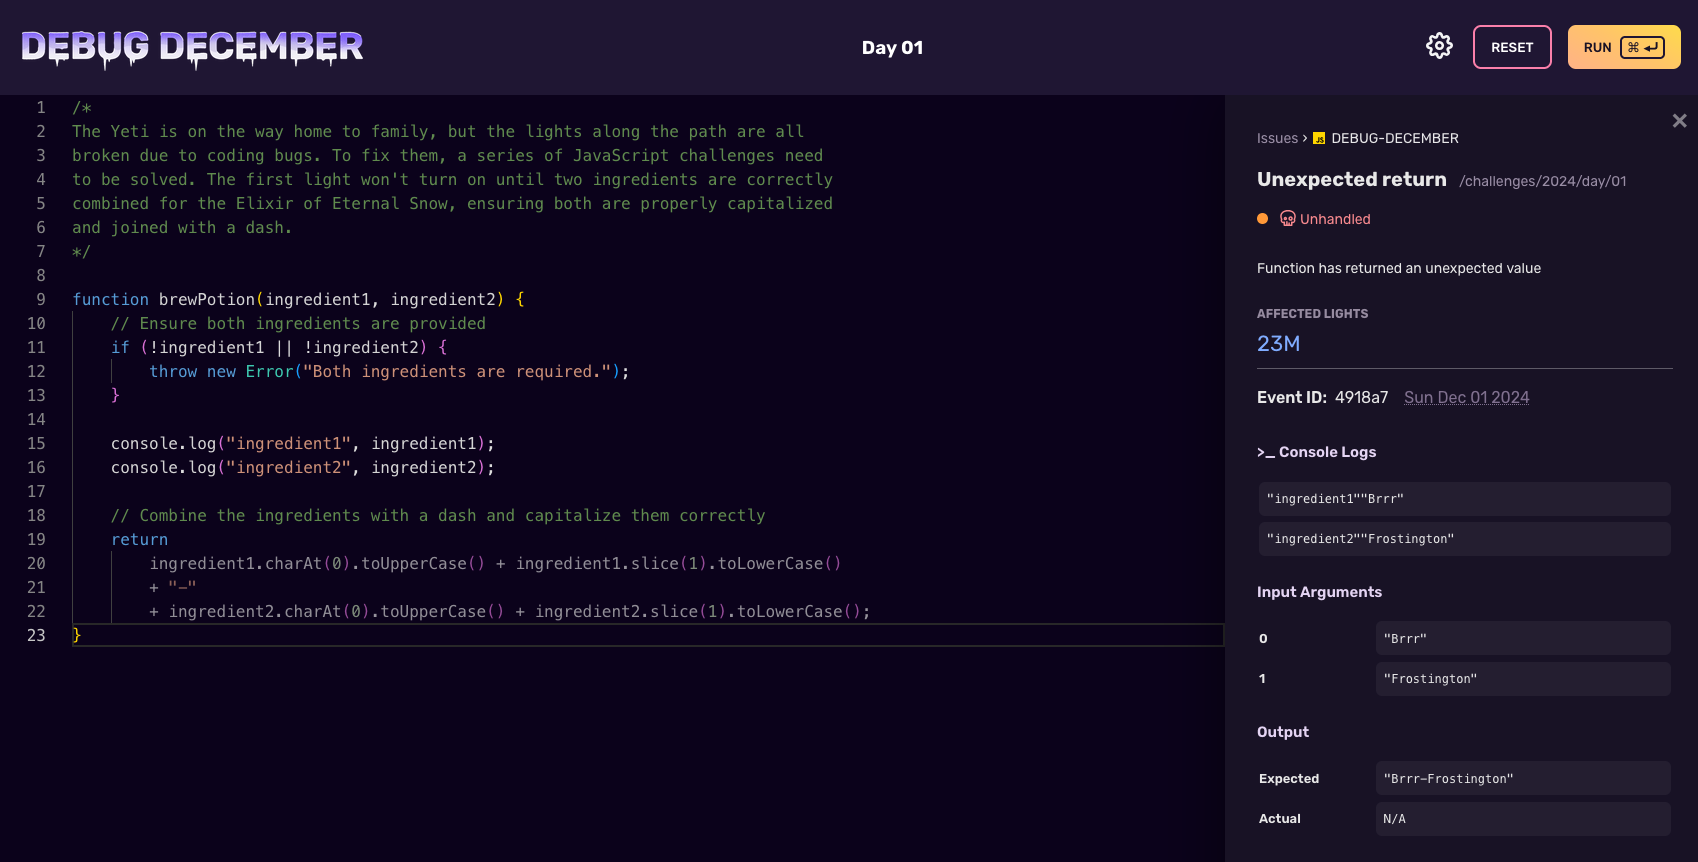Click line number 9 in gutter
Viewport: 1698px width, 862px height.
click(x=41, y=299)
